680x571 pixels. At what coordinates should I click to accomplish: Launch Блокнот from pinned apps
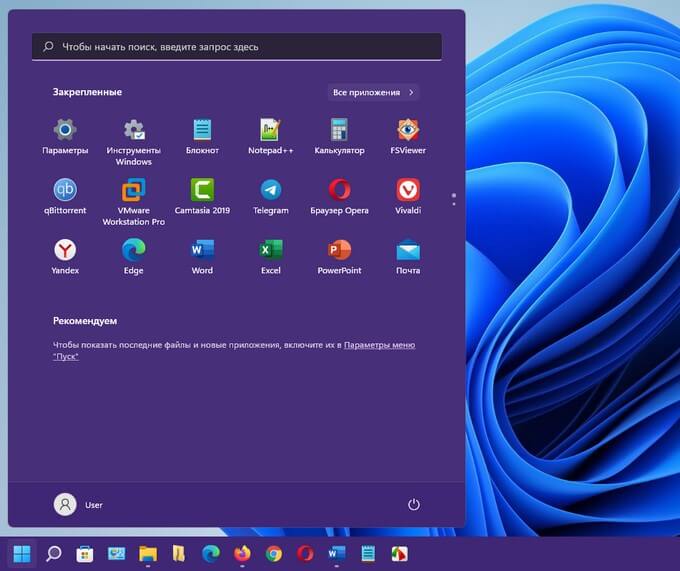click(x=202, y=137)
